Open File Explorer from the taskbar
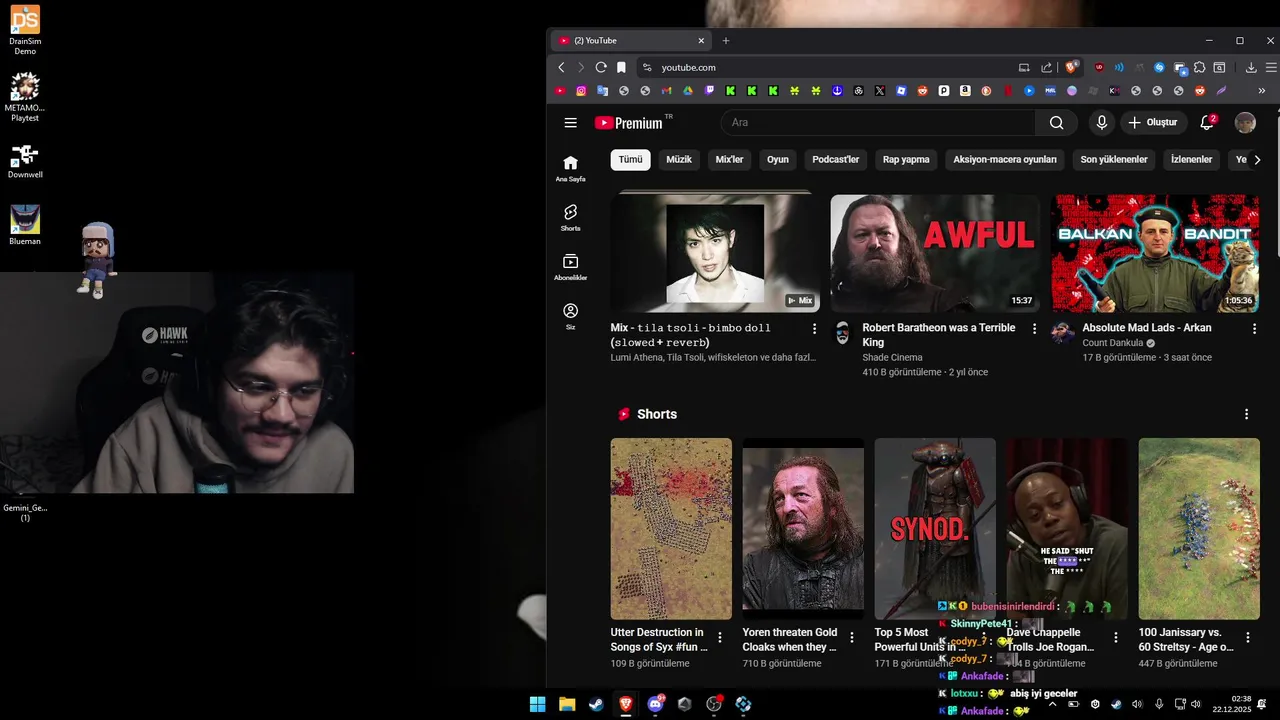1280x720 pixels. pos(566,704)
